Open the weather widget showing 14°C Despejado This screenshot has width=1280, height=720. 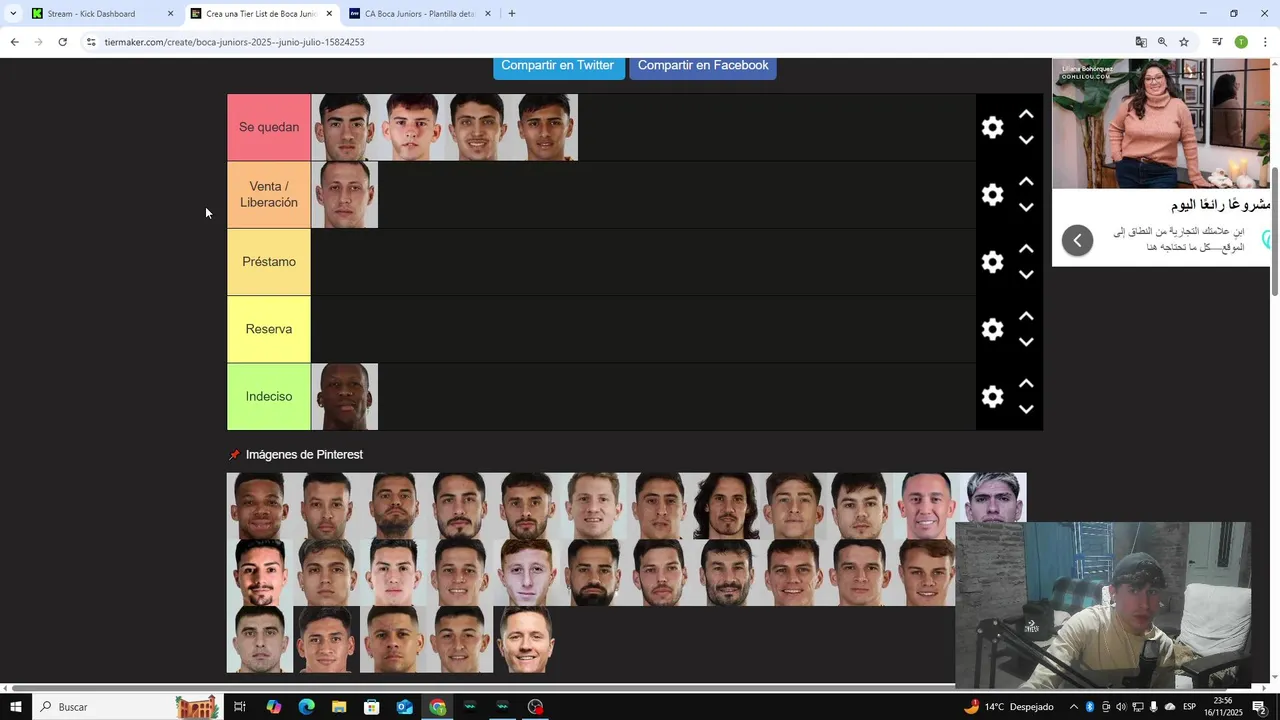tap(1009, 707)
